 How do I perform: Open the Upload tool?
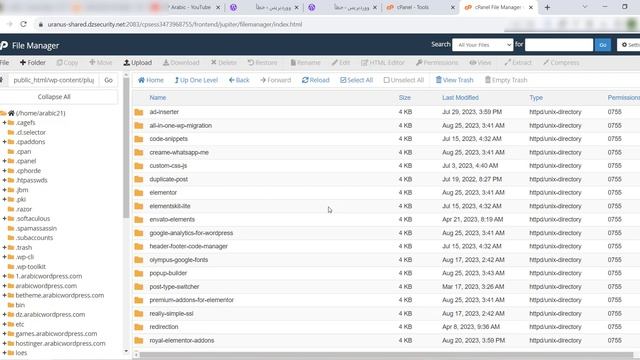tap(138, 62)
